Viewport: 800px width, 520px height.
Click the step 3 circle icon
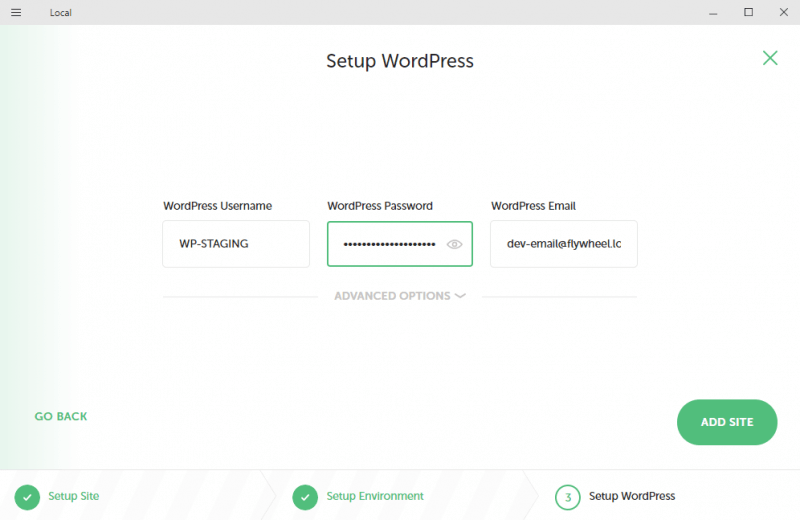coord(567,497)
